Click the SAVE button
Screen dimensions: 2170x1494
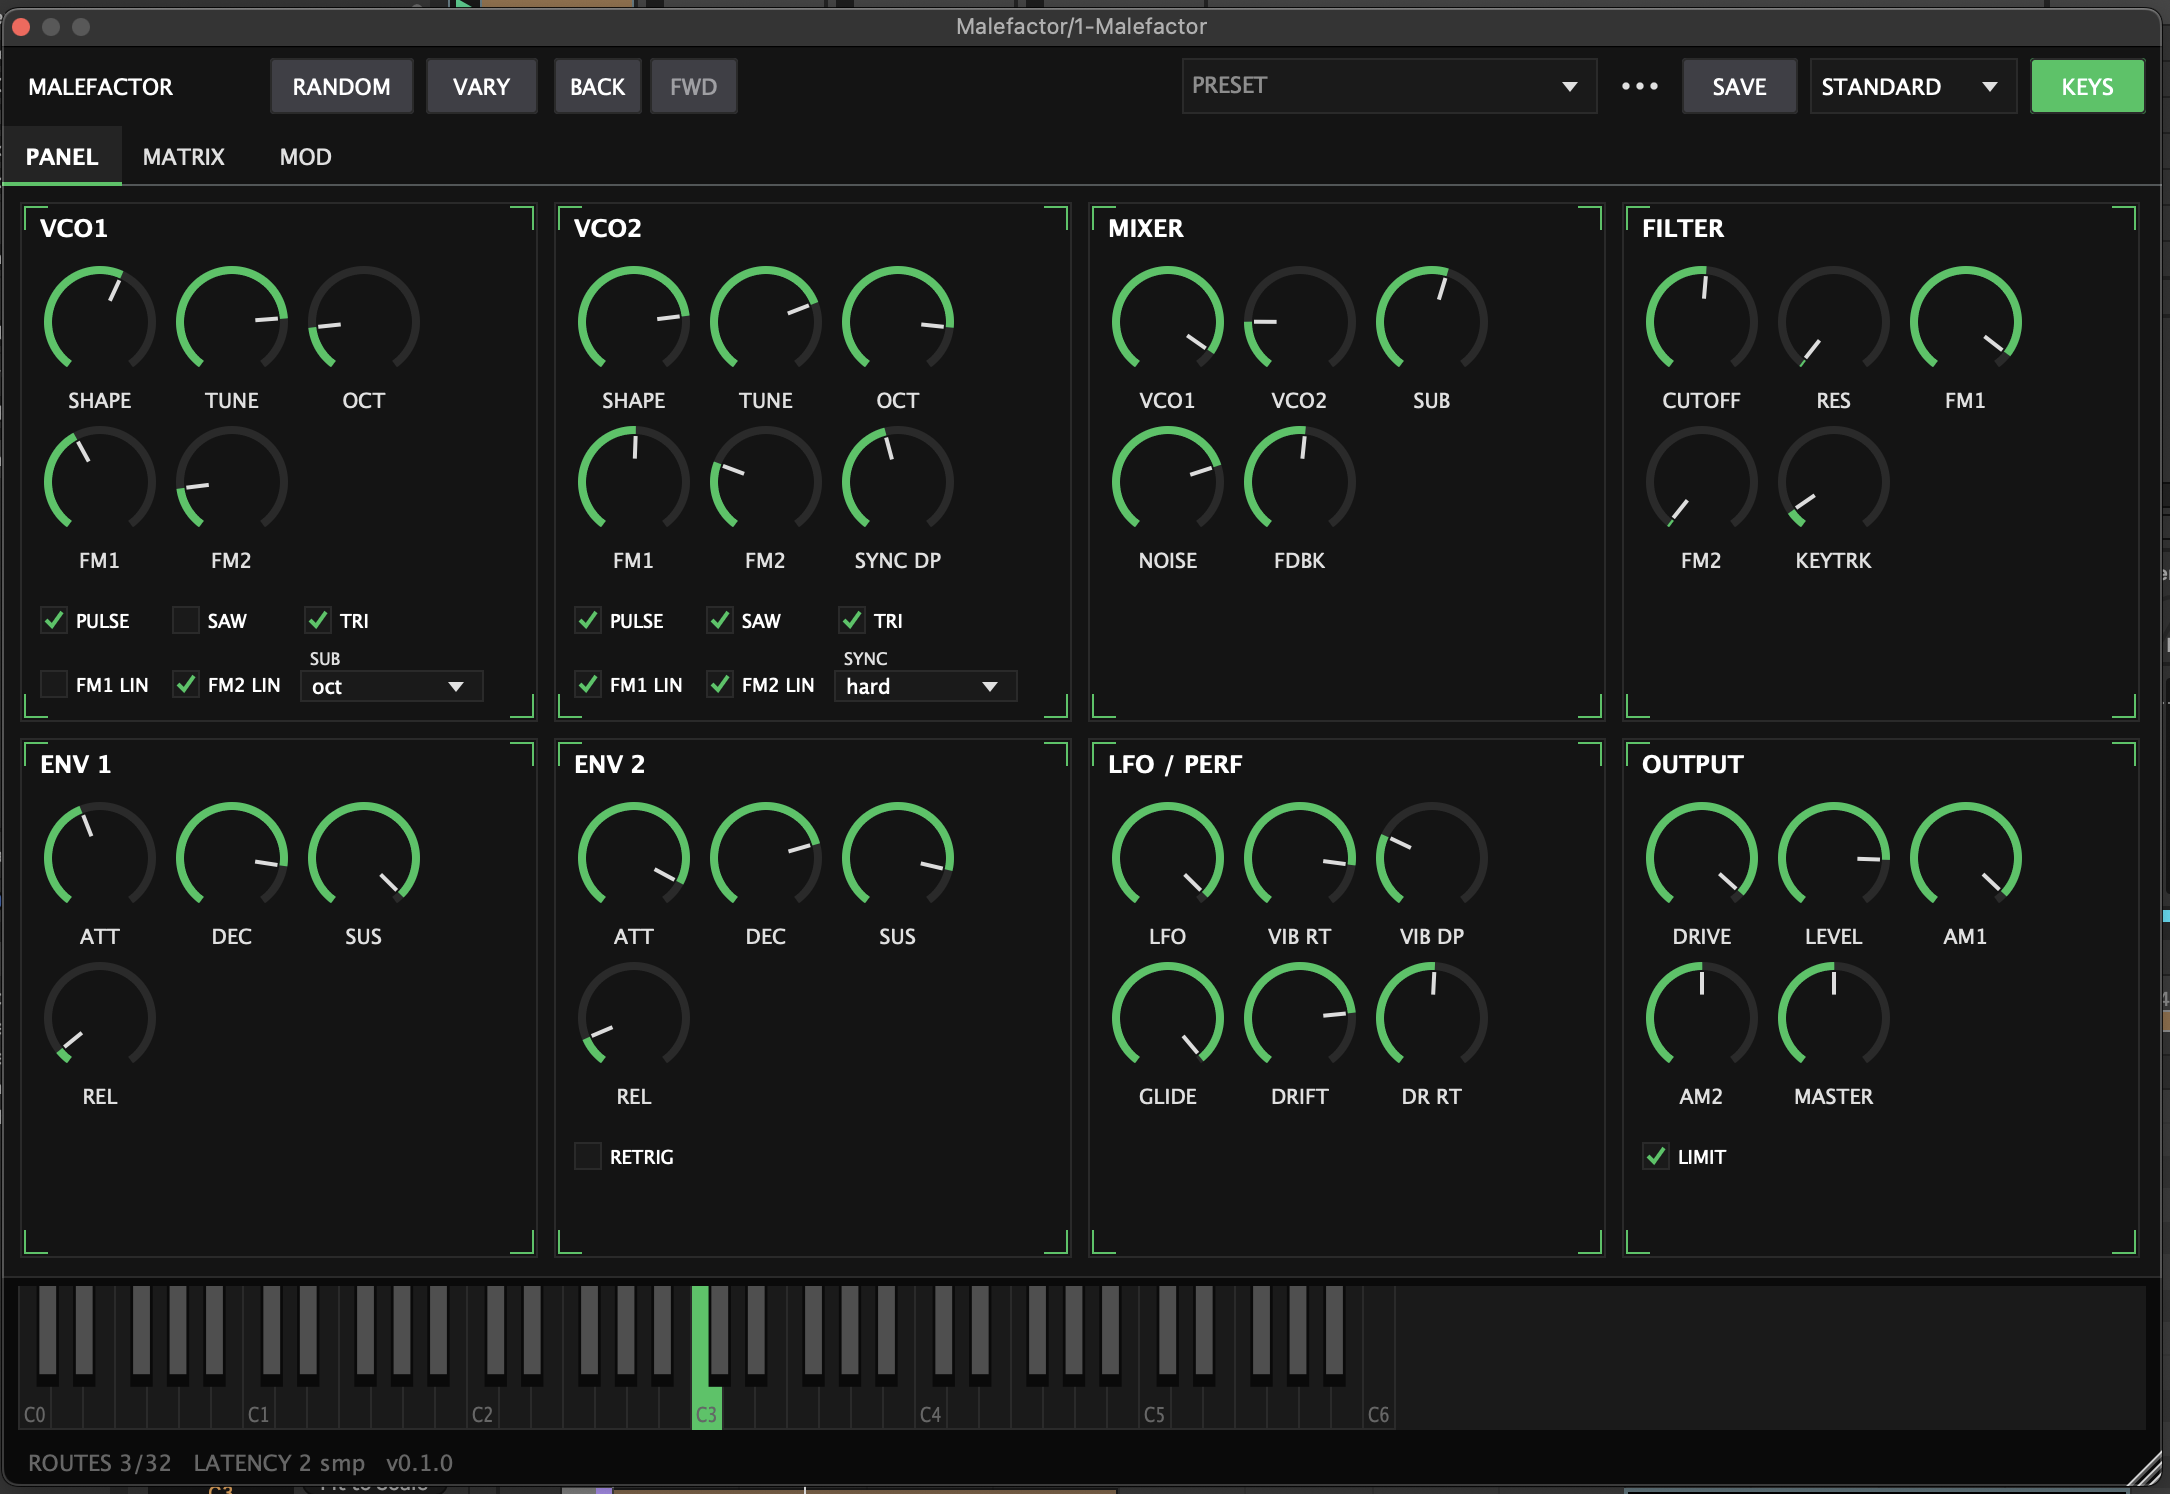1739,86
